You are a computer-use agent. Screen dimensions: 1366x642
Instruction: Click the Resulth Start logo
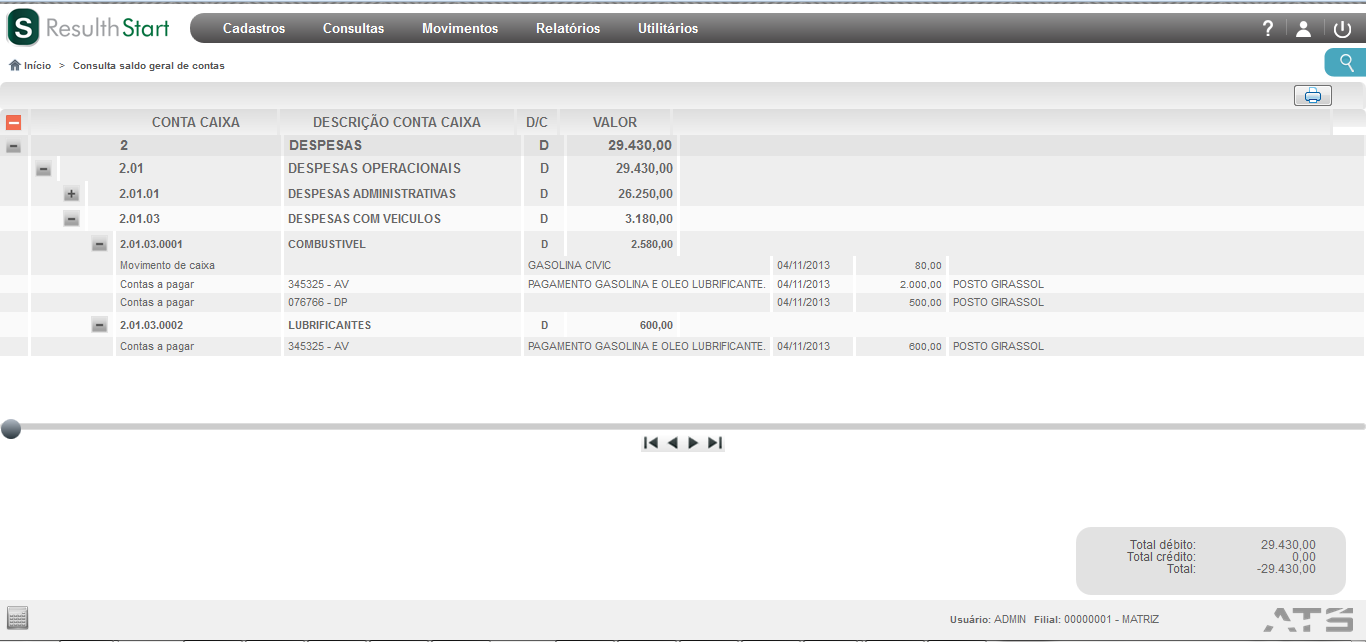(x=89, y=27)
